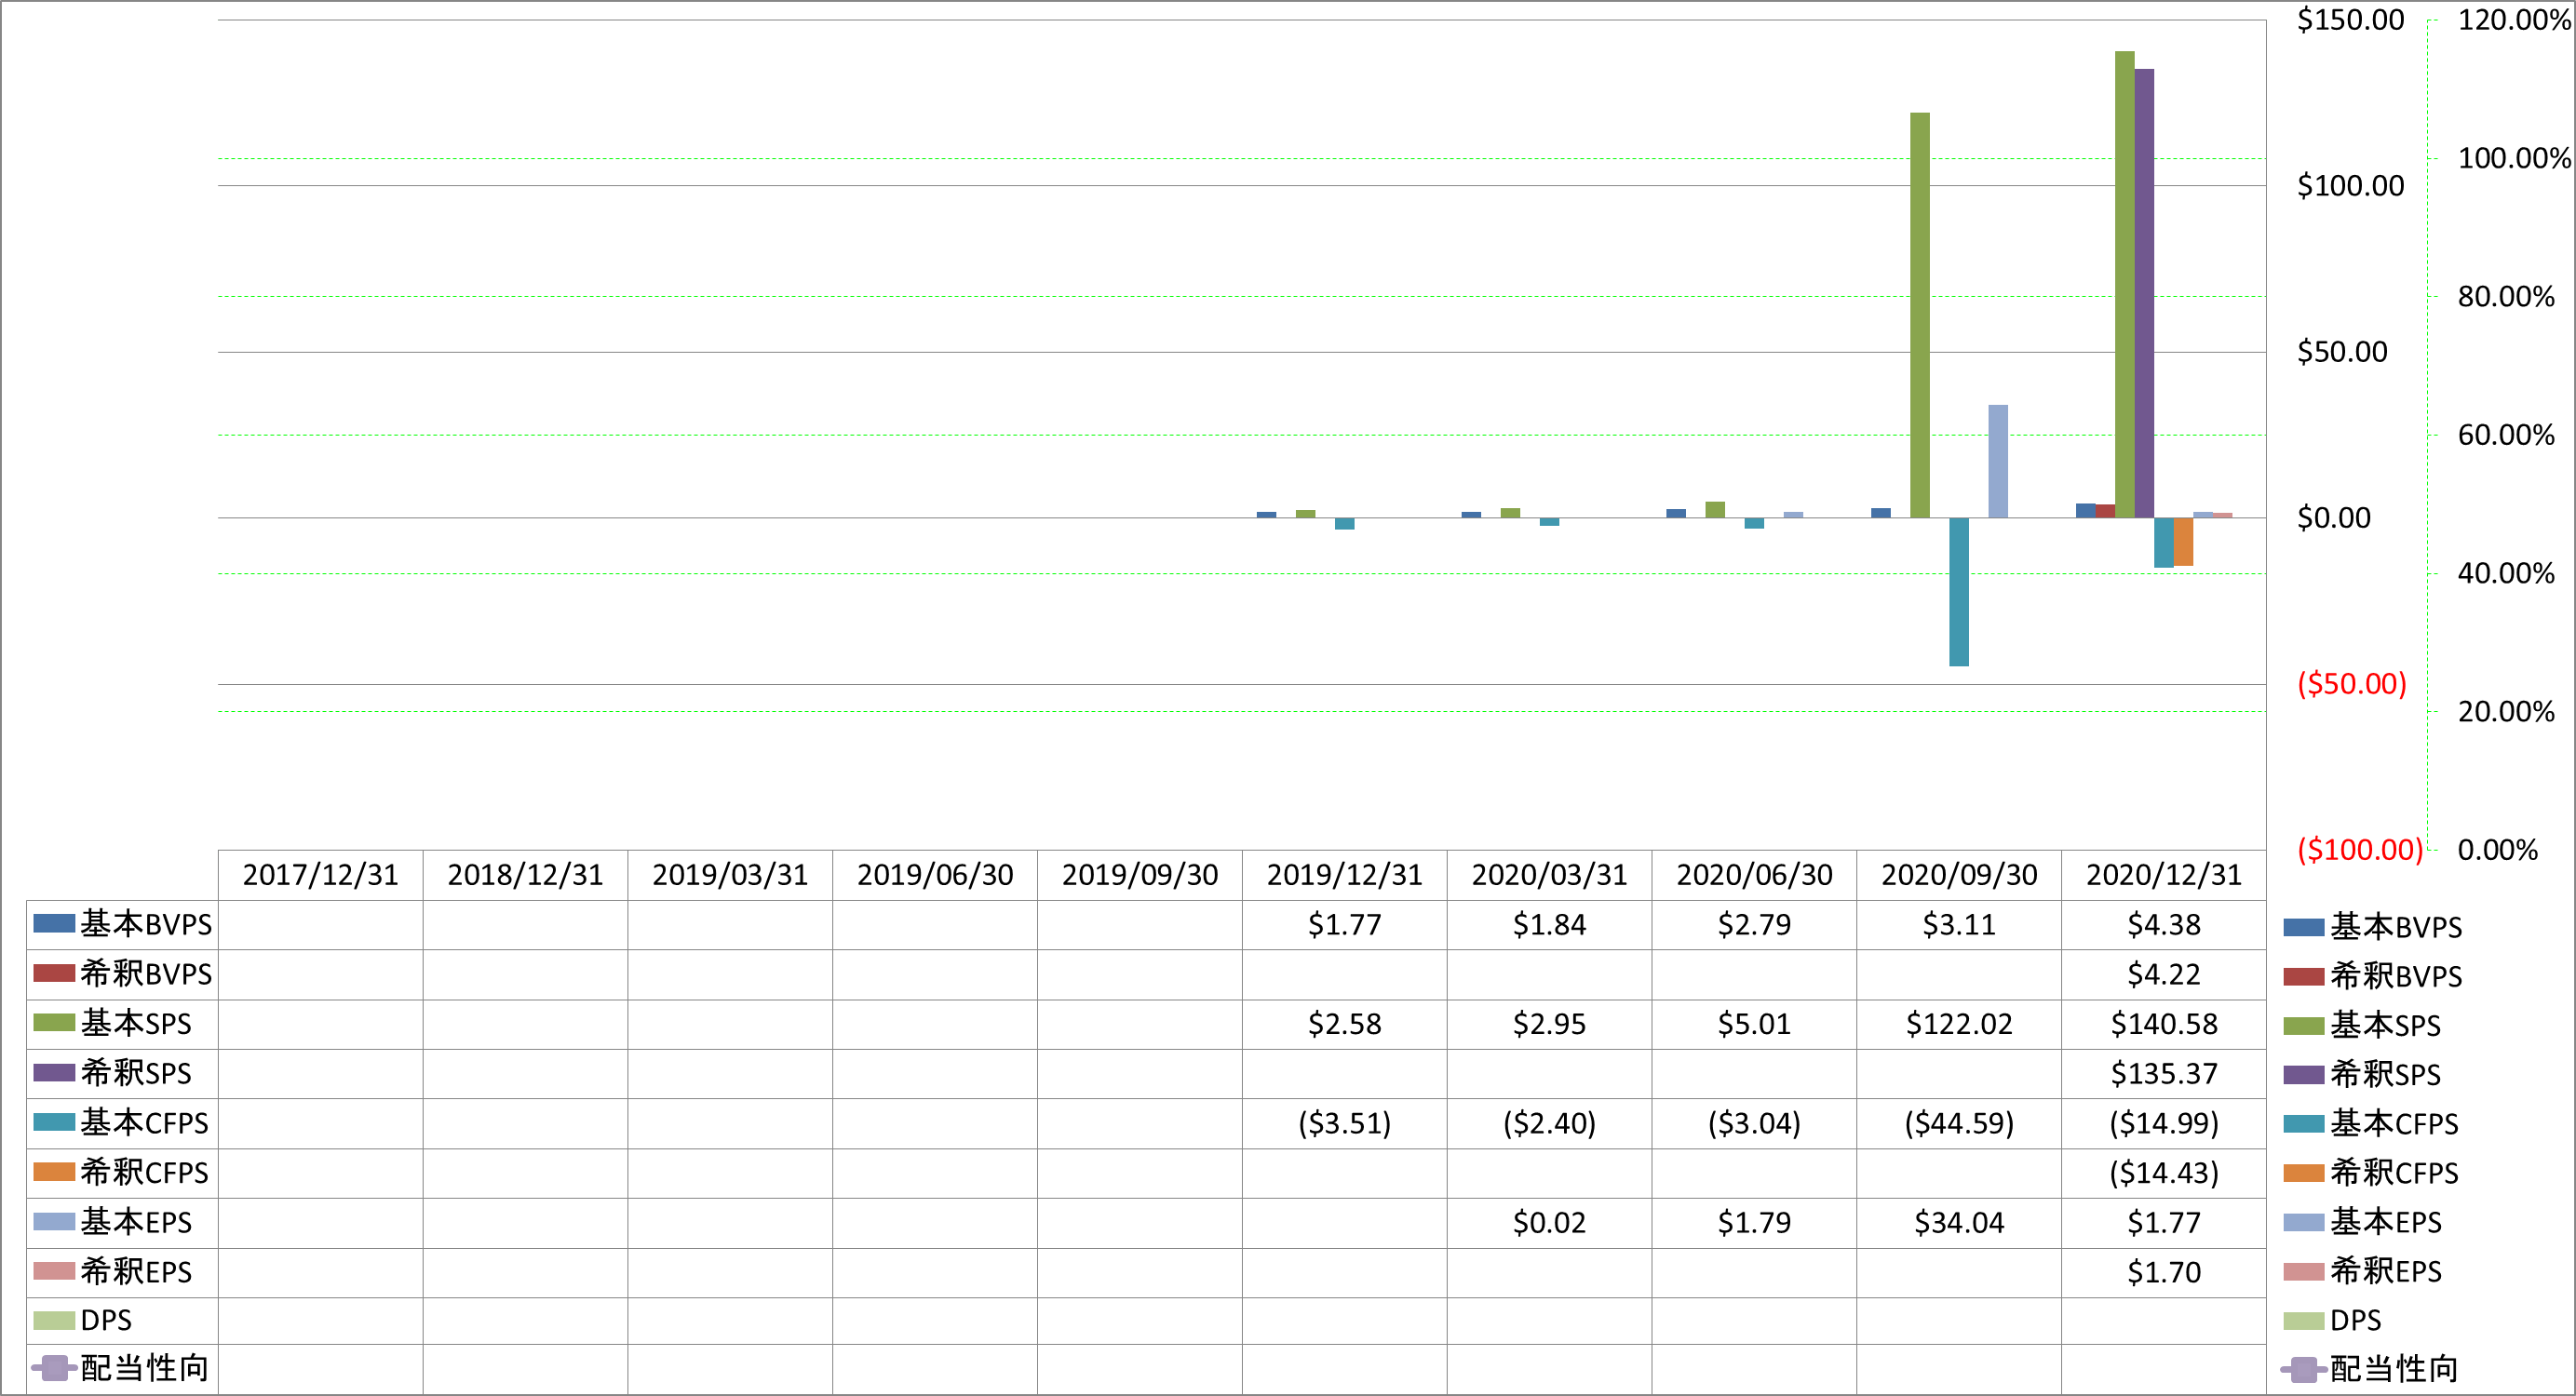Click the ($14.43) 希释CFPS cell
Viewport: 2576px width, 1396px height.
point(2164,1173)
